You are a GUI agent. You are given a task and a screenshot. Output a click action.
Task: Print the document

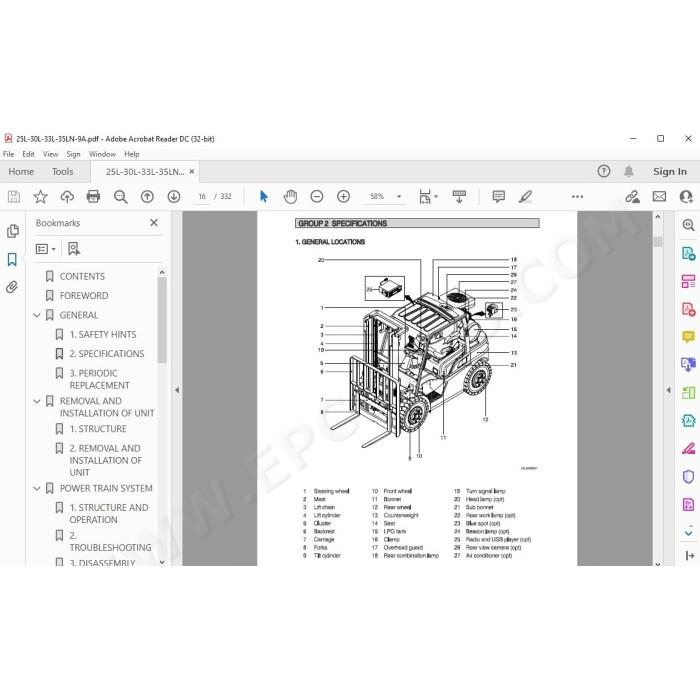coord(93,196)
